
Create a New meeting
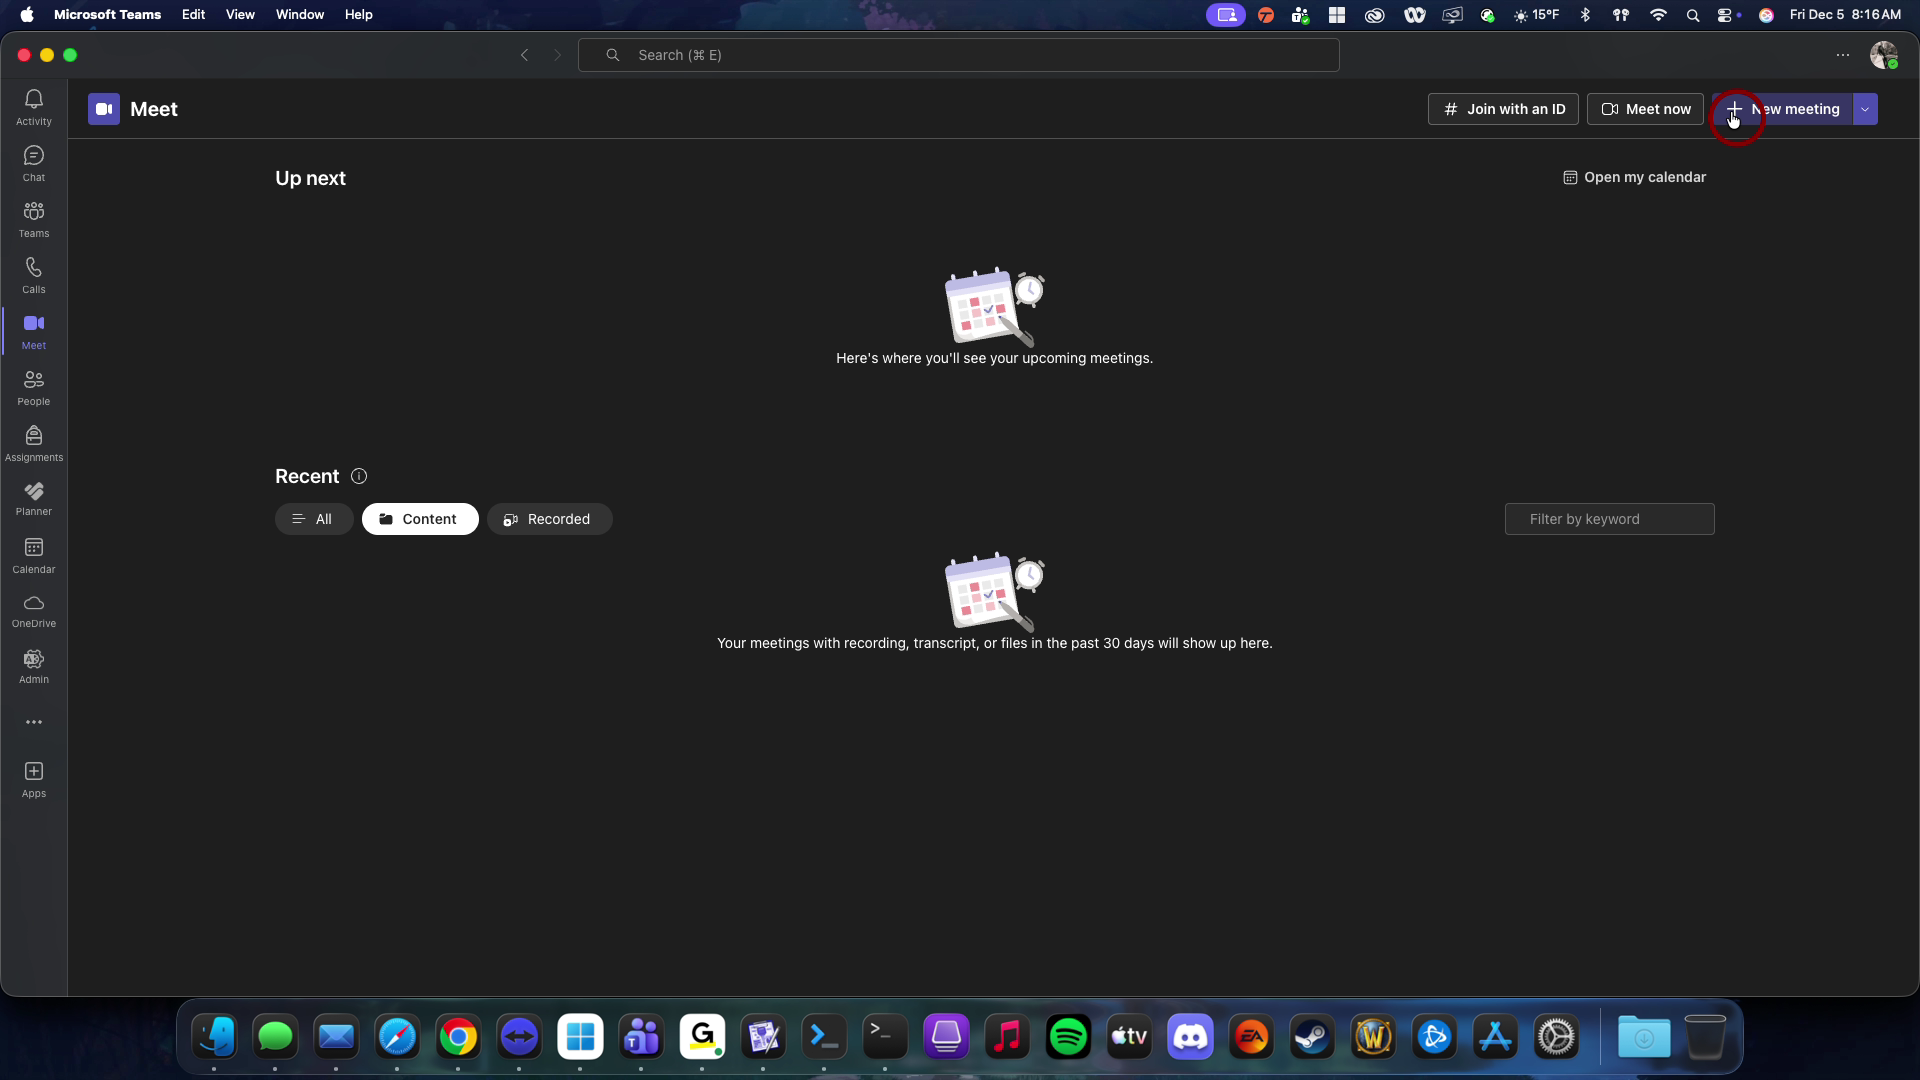pos(1782,109)
